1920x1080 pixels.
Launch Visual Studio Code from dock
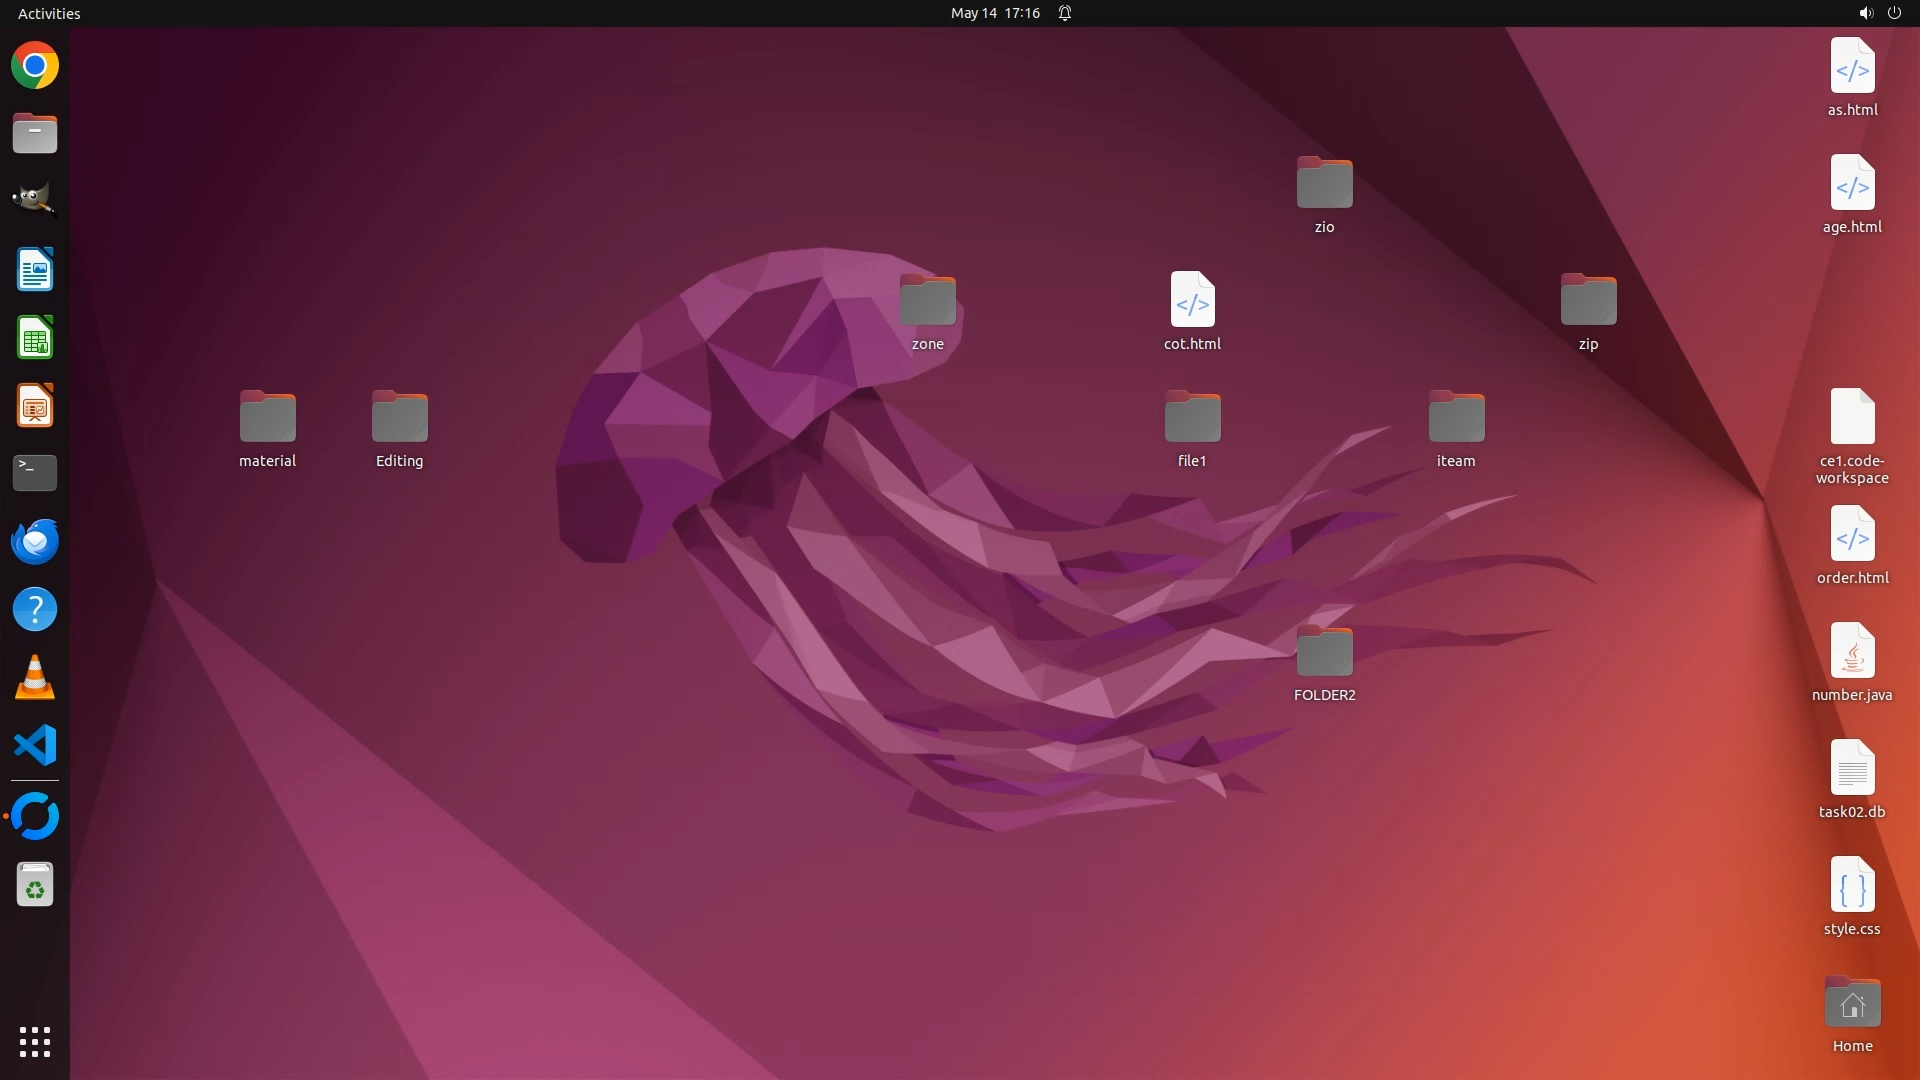(35, 746)
